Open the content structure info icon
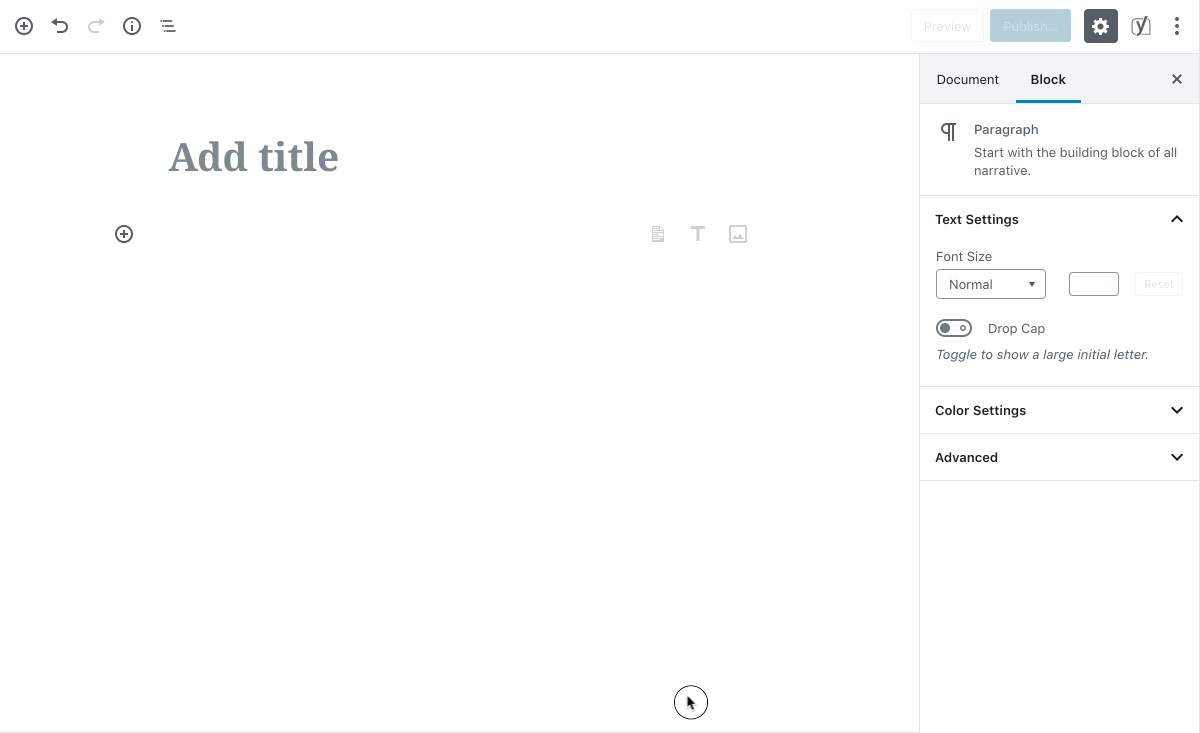This screenshot has height=733, width=1200. click(x=132, y=26)
